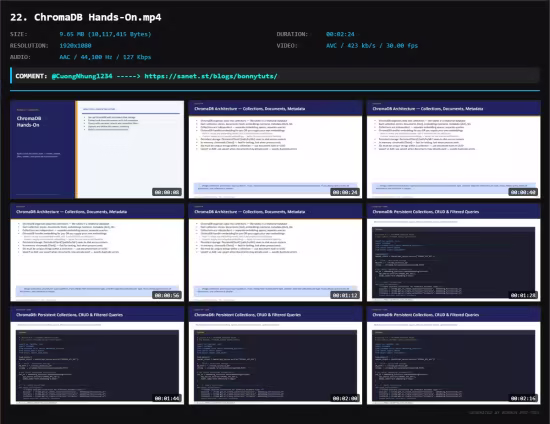Click the thumbnail at timestamp 00:02:16

point(454,356)
